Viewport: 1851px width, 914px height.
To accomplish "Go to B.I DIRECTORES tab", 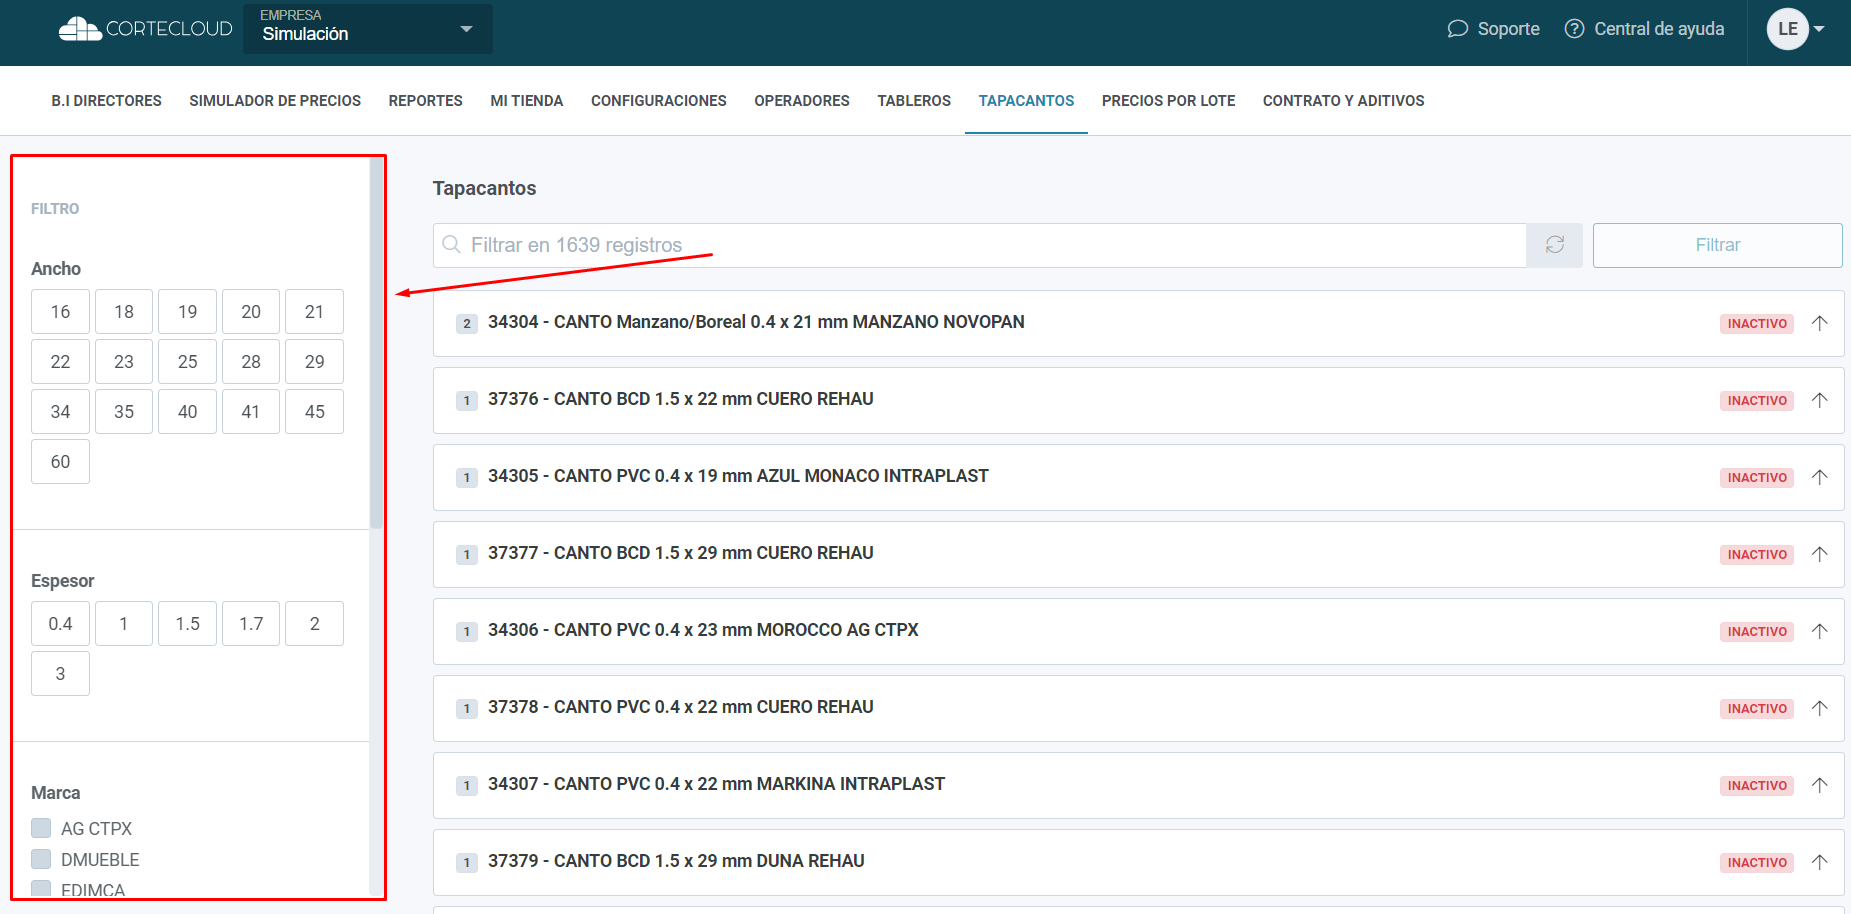I will 107,101.
